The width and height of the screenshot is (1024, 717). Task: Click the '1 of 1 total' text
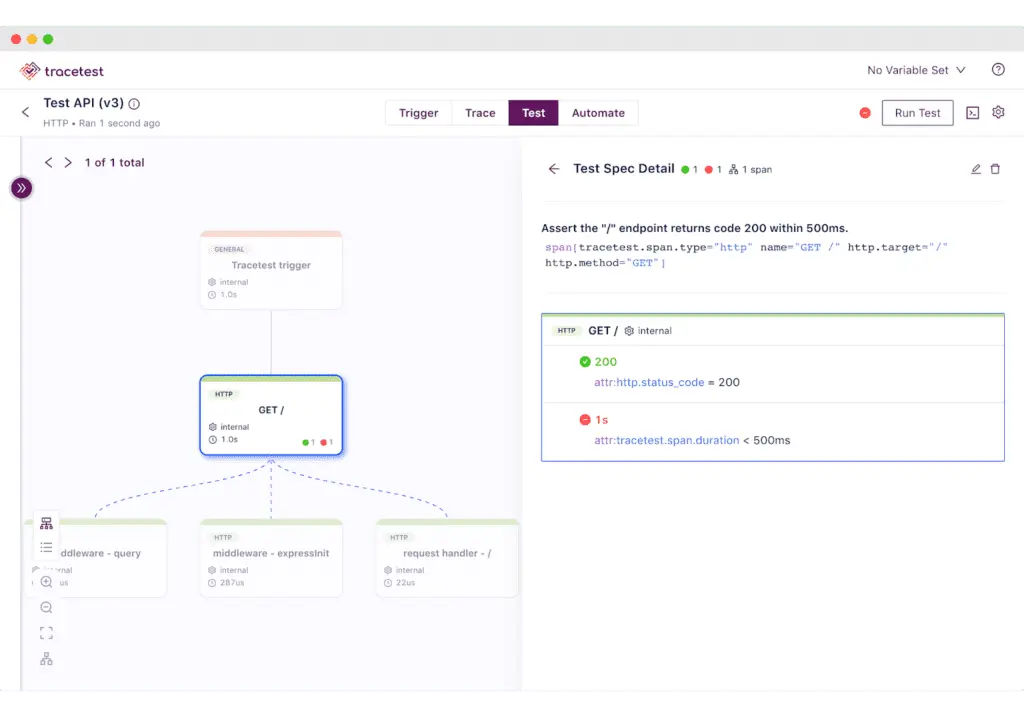114,163
